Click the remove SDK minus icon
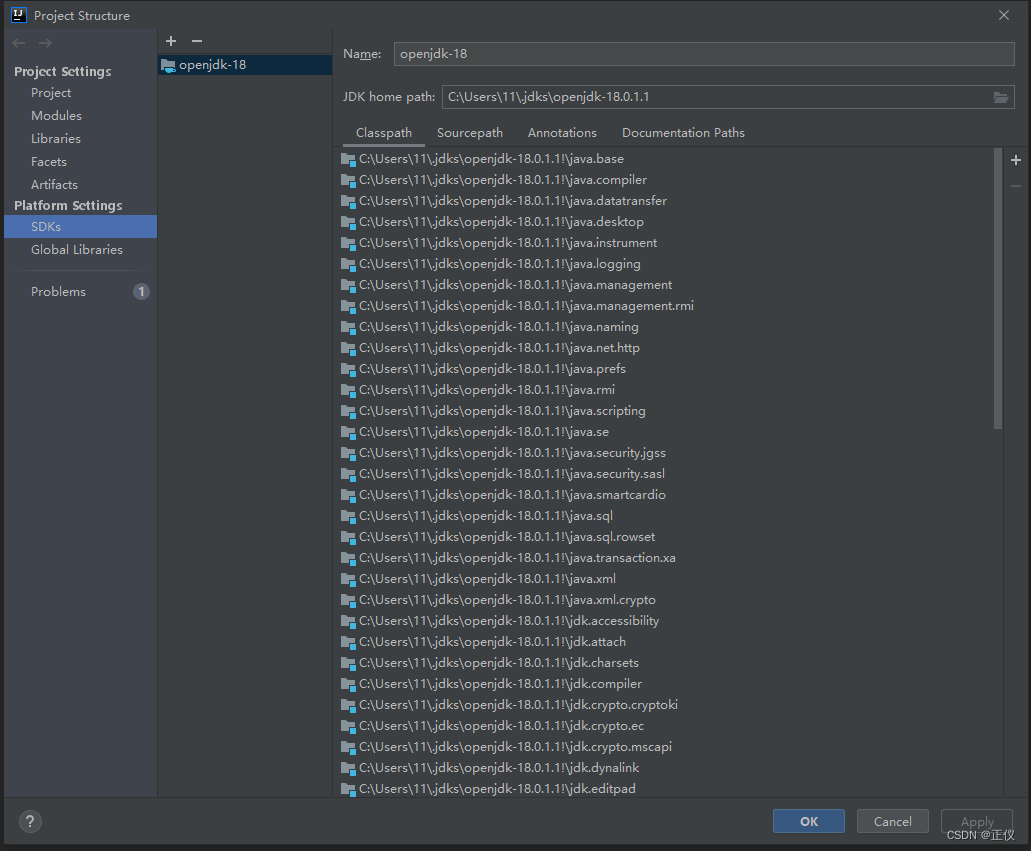Image resolution: width=1031 pixels, height=851 pixels. pos(197,41)
